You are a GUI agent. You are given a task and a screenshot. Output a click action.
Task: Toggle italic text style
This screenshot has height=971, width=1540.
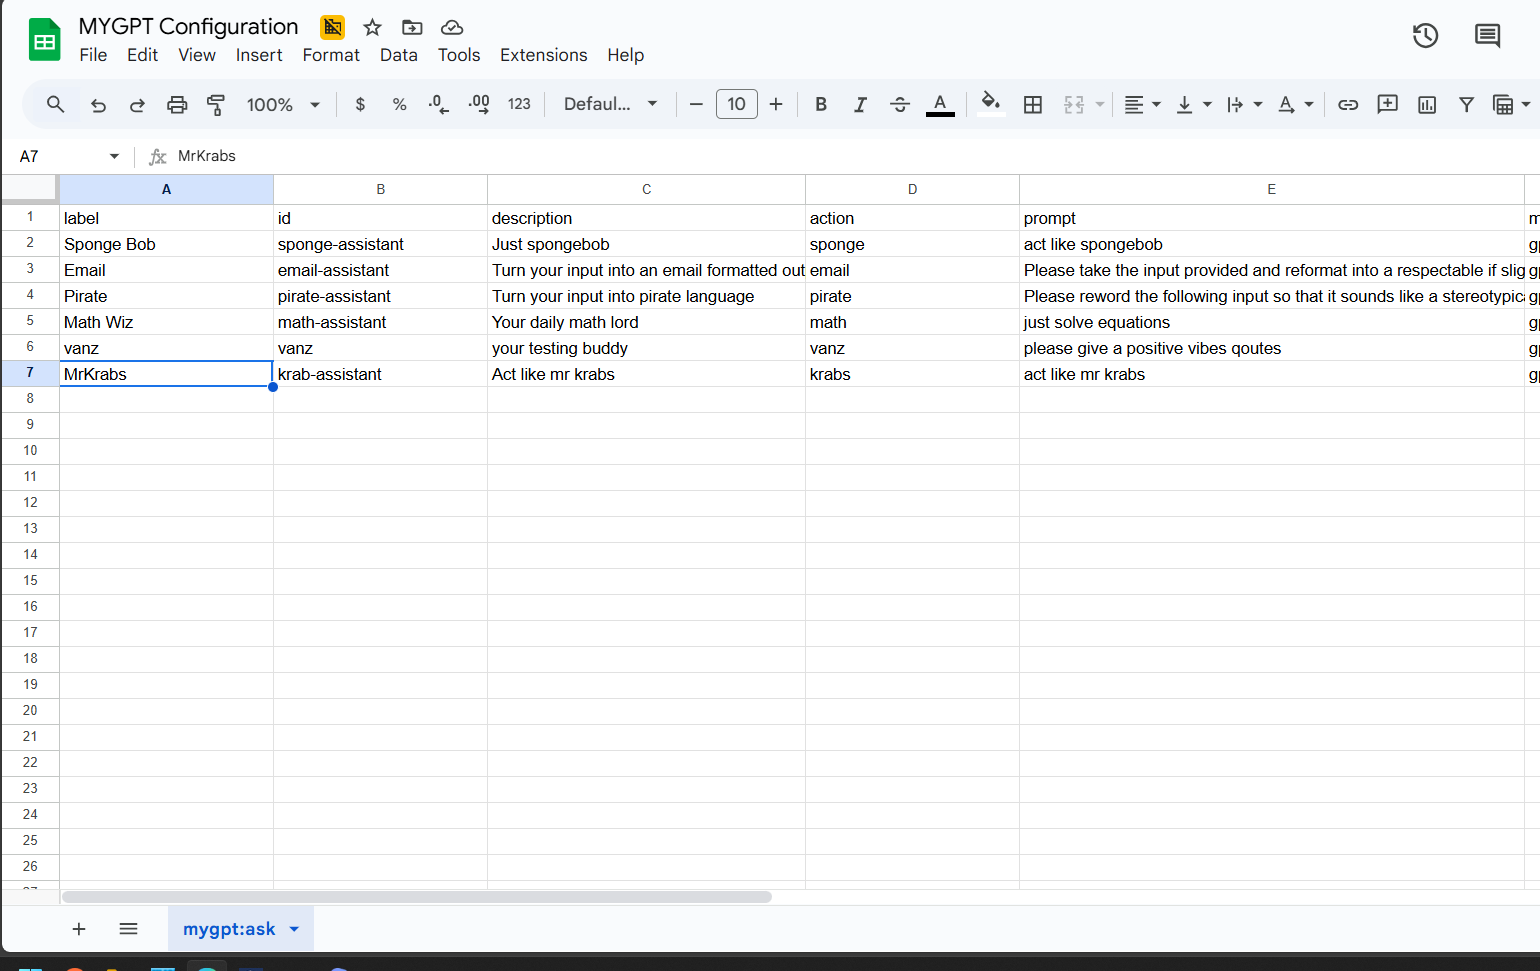(x=860, y=104)
